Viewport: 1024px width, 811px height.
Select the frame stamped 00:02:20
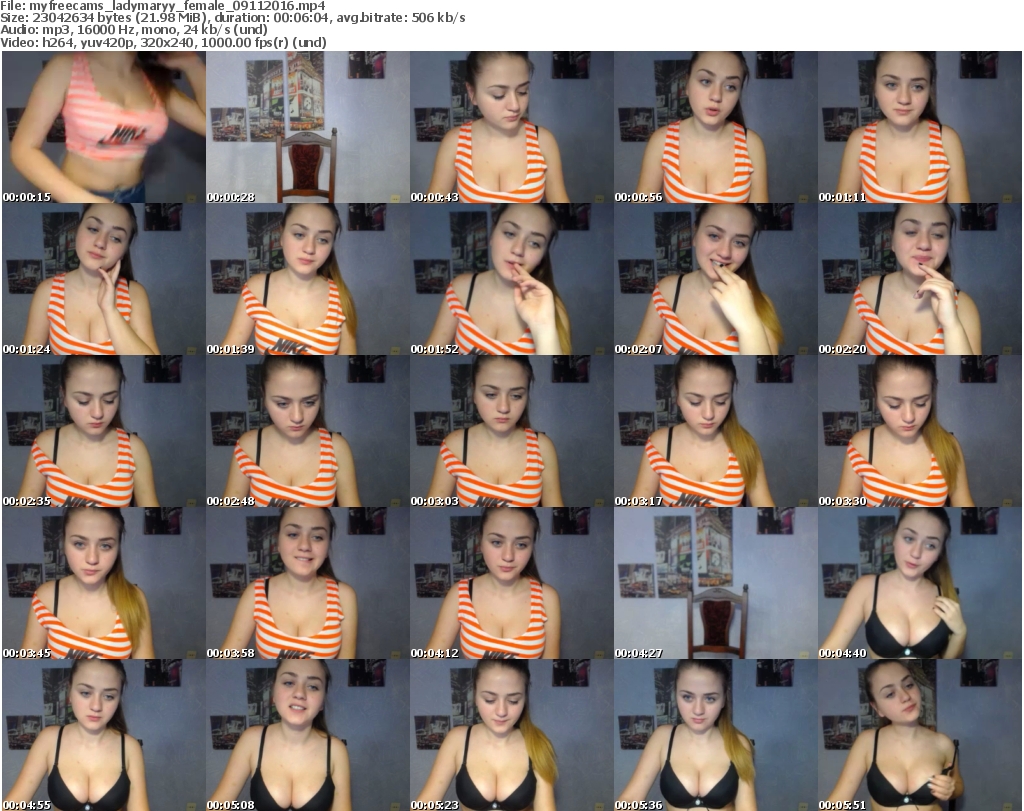point(920,279)
